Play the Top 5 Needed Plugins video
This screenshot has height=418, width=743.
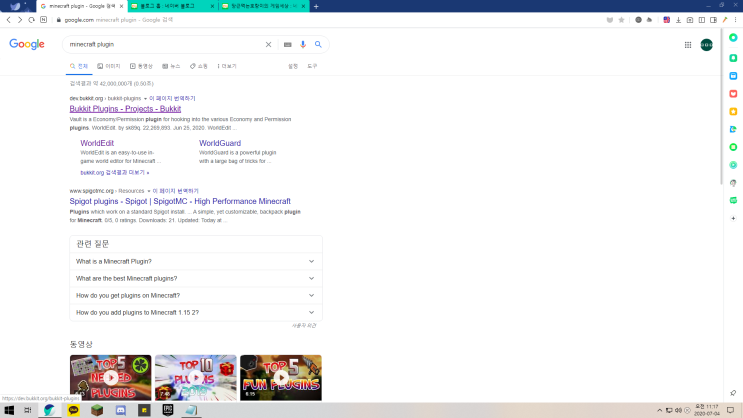pyautogui.click(x=110, y=378)
